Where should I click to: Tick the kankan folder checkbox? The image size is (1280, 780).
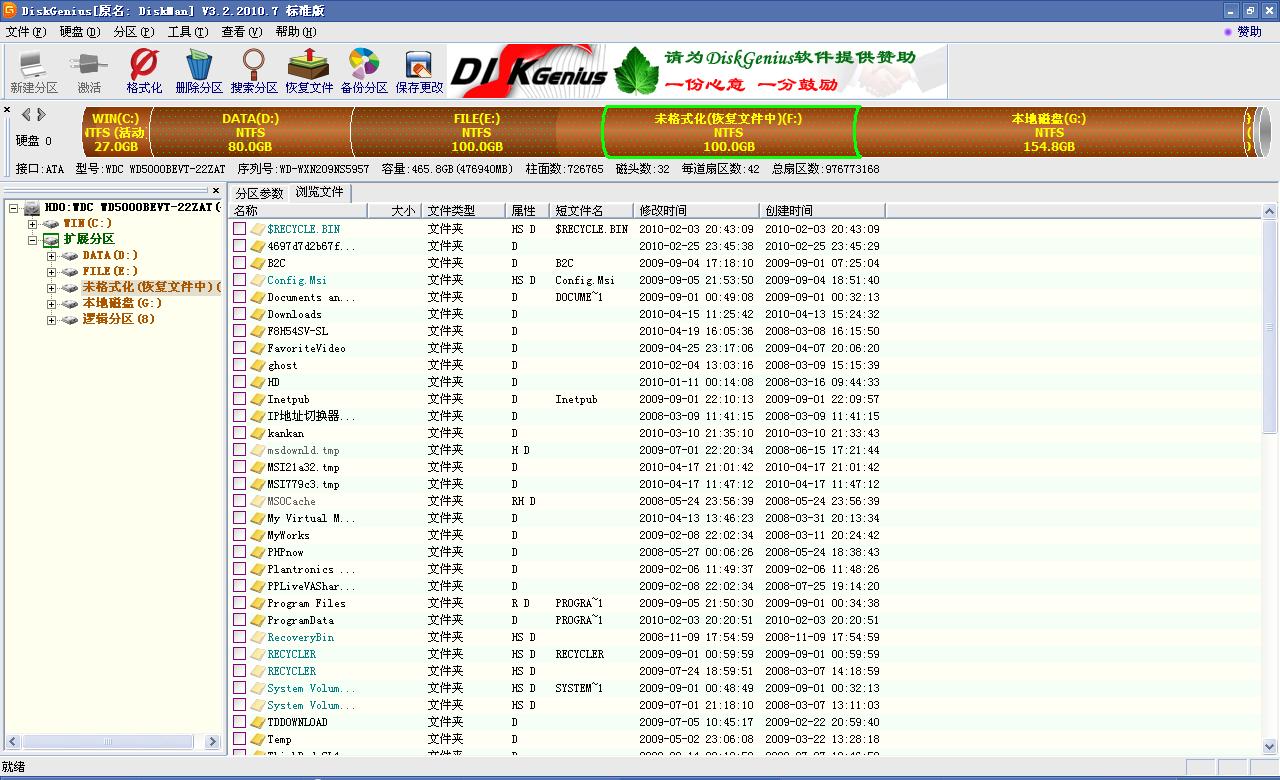pos(240,433)
